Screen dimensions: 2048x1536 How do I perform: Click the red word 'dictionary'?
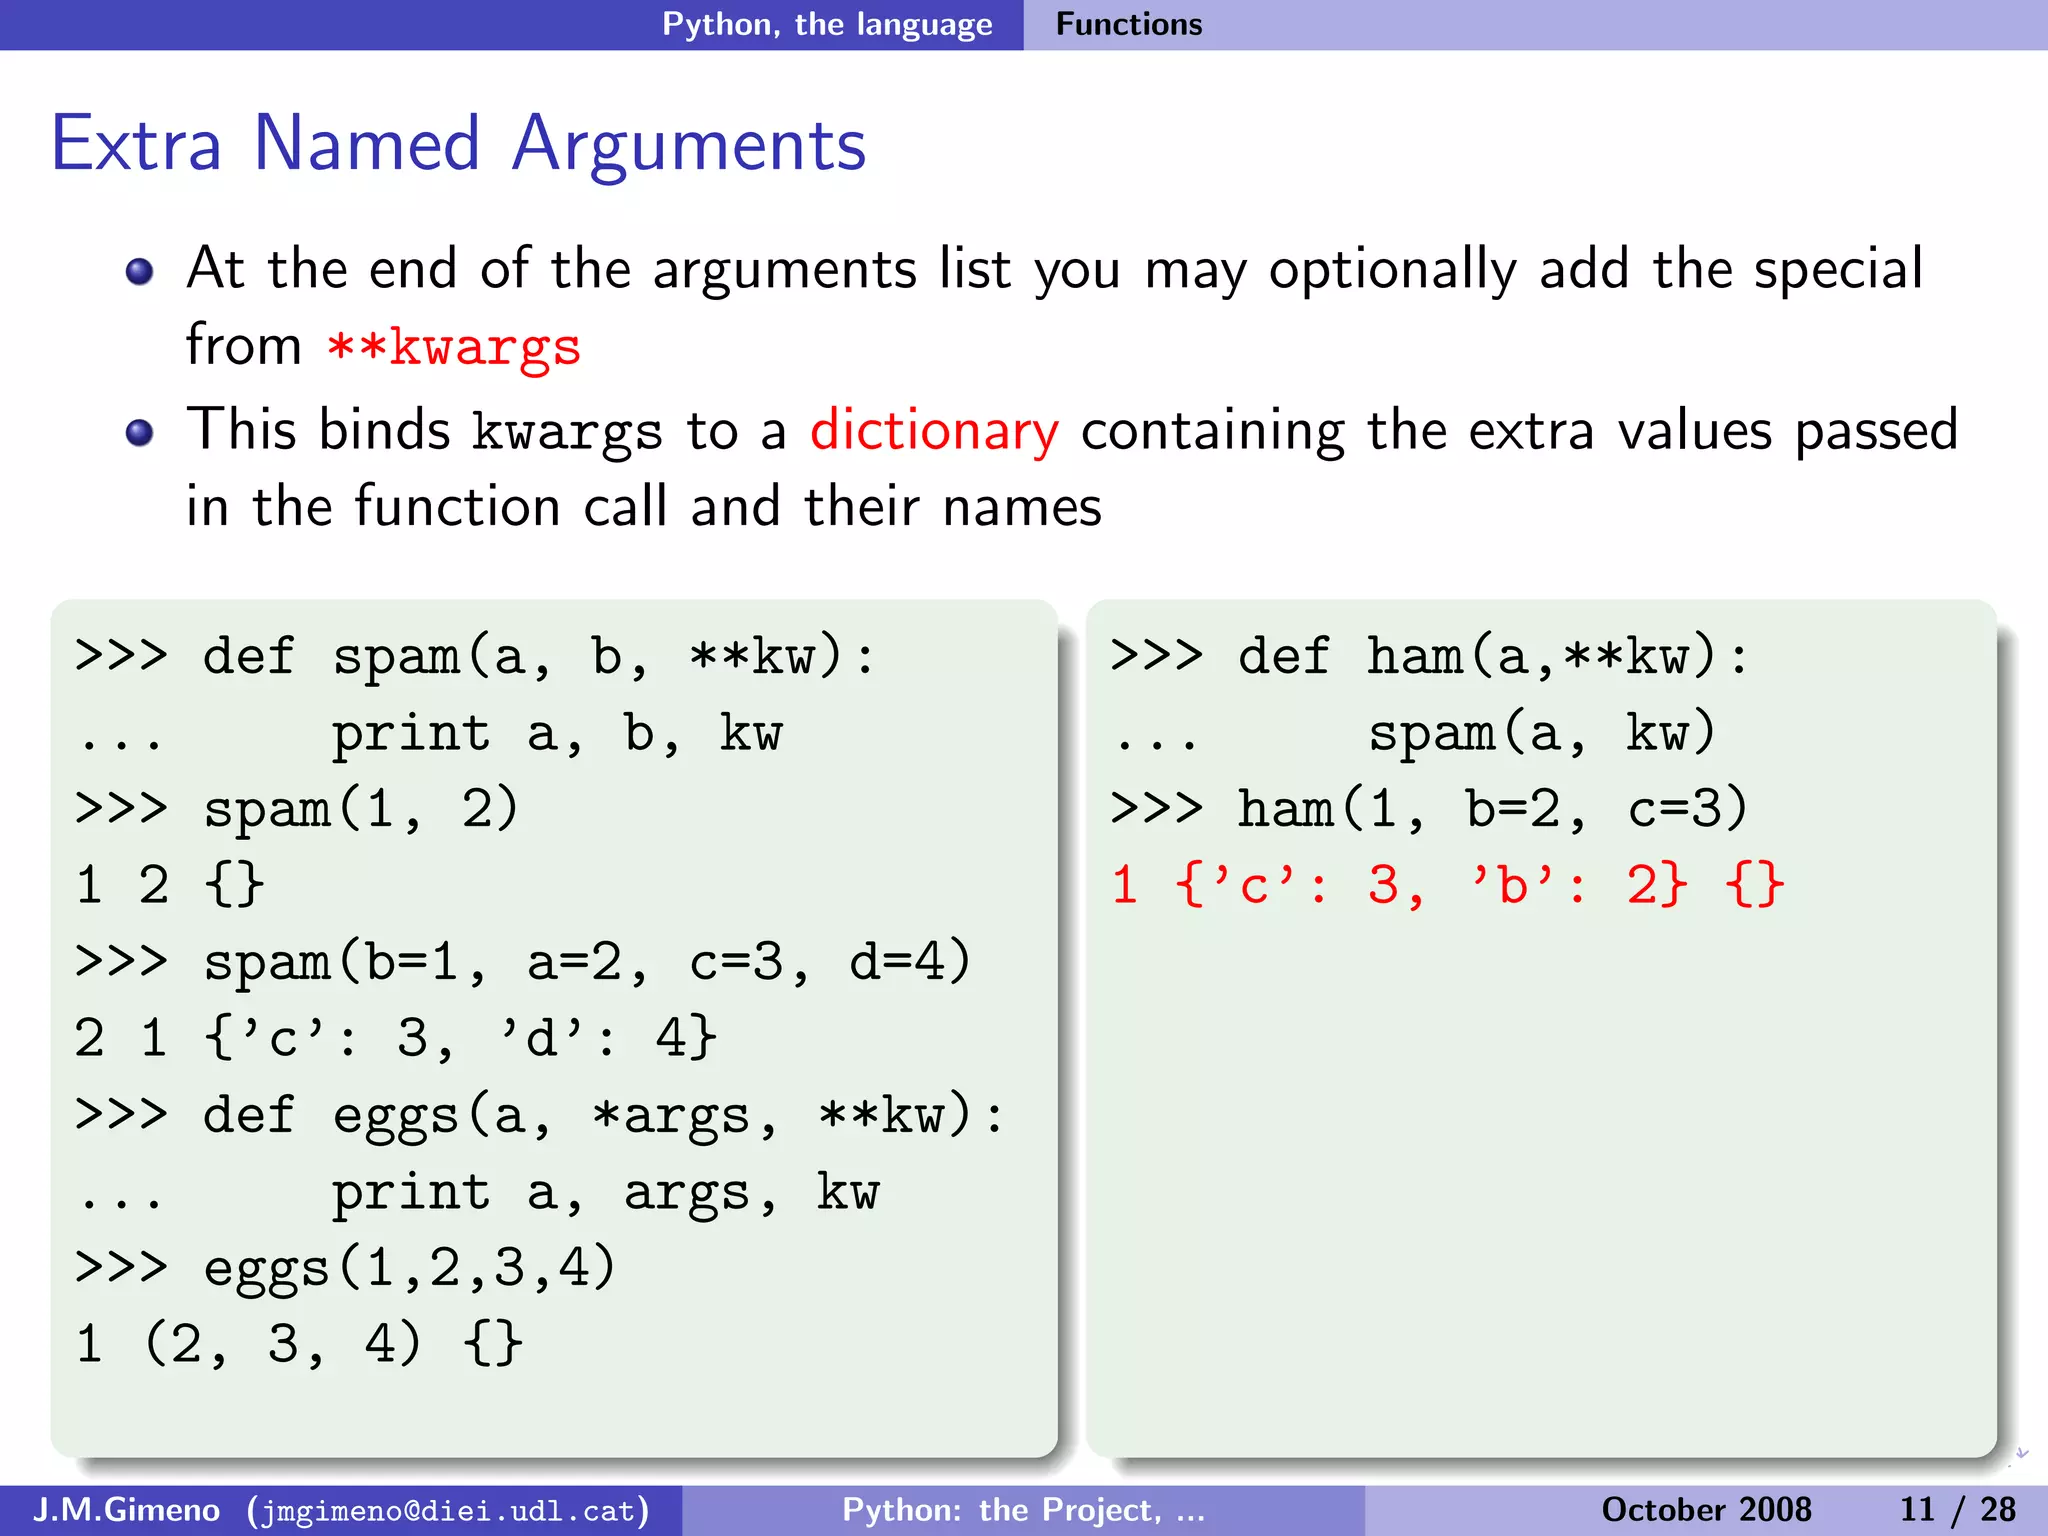pyautogui.click(x=934, y=431)
